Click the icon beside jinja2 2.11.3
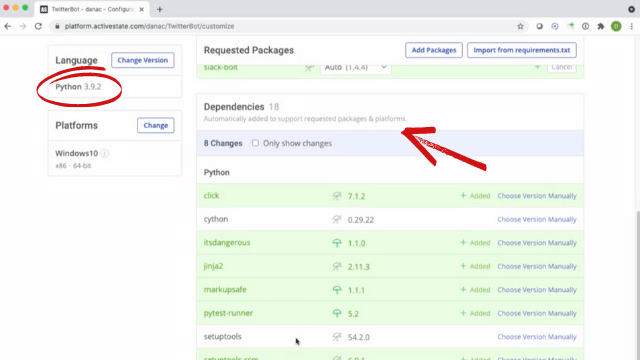This screenshot has width=640, height=360. tap(337, 267)
